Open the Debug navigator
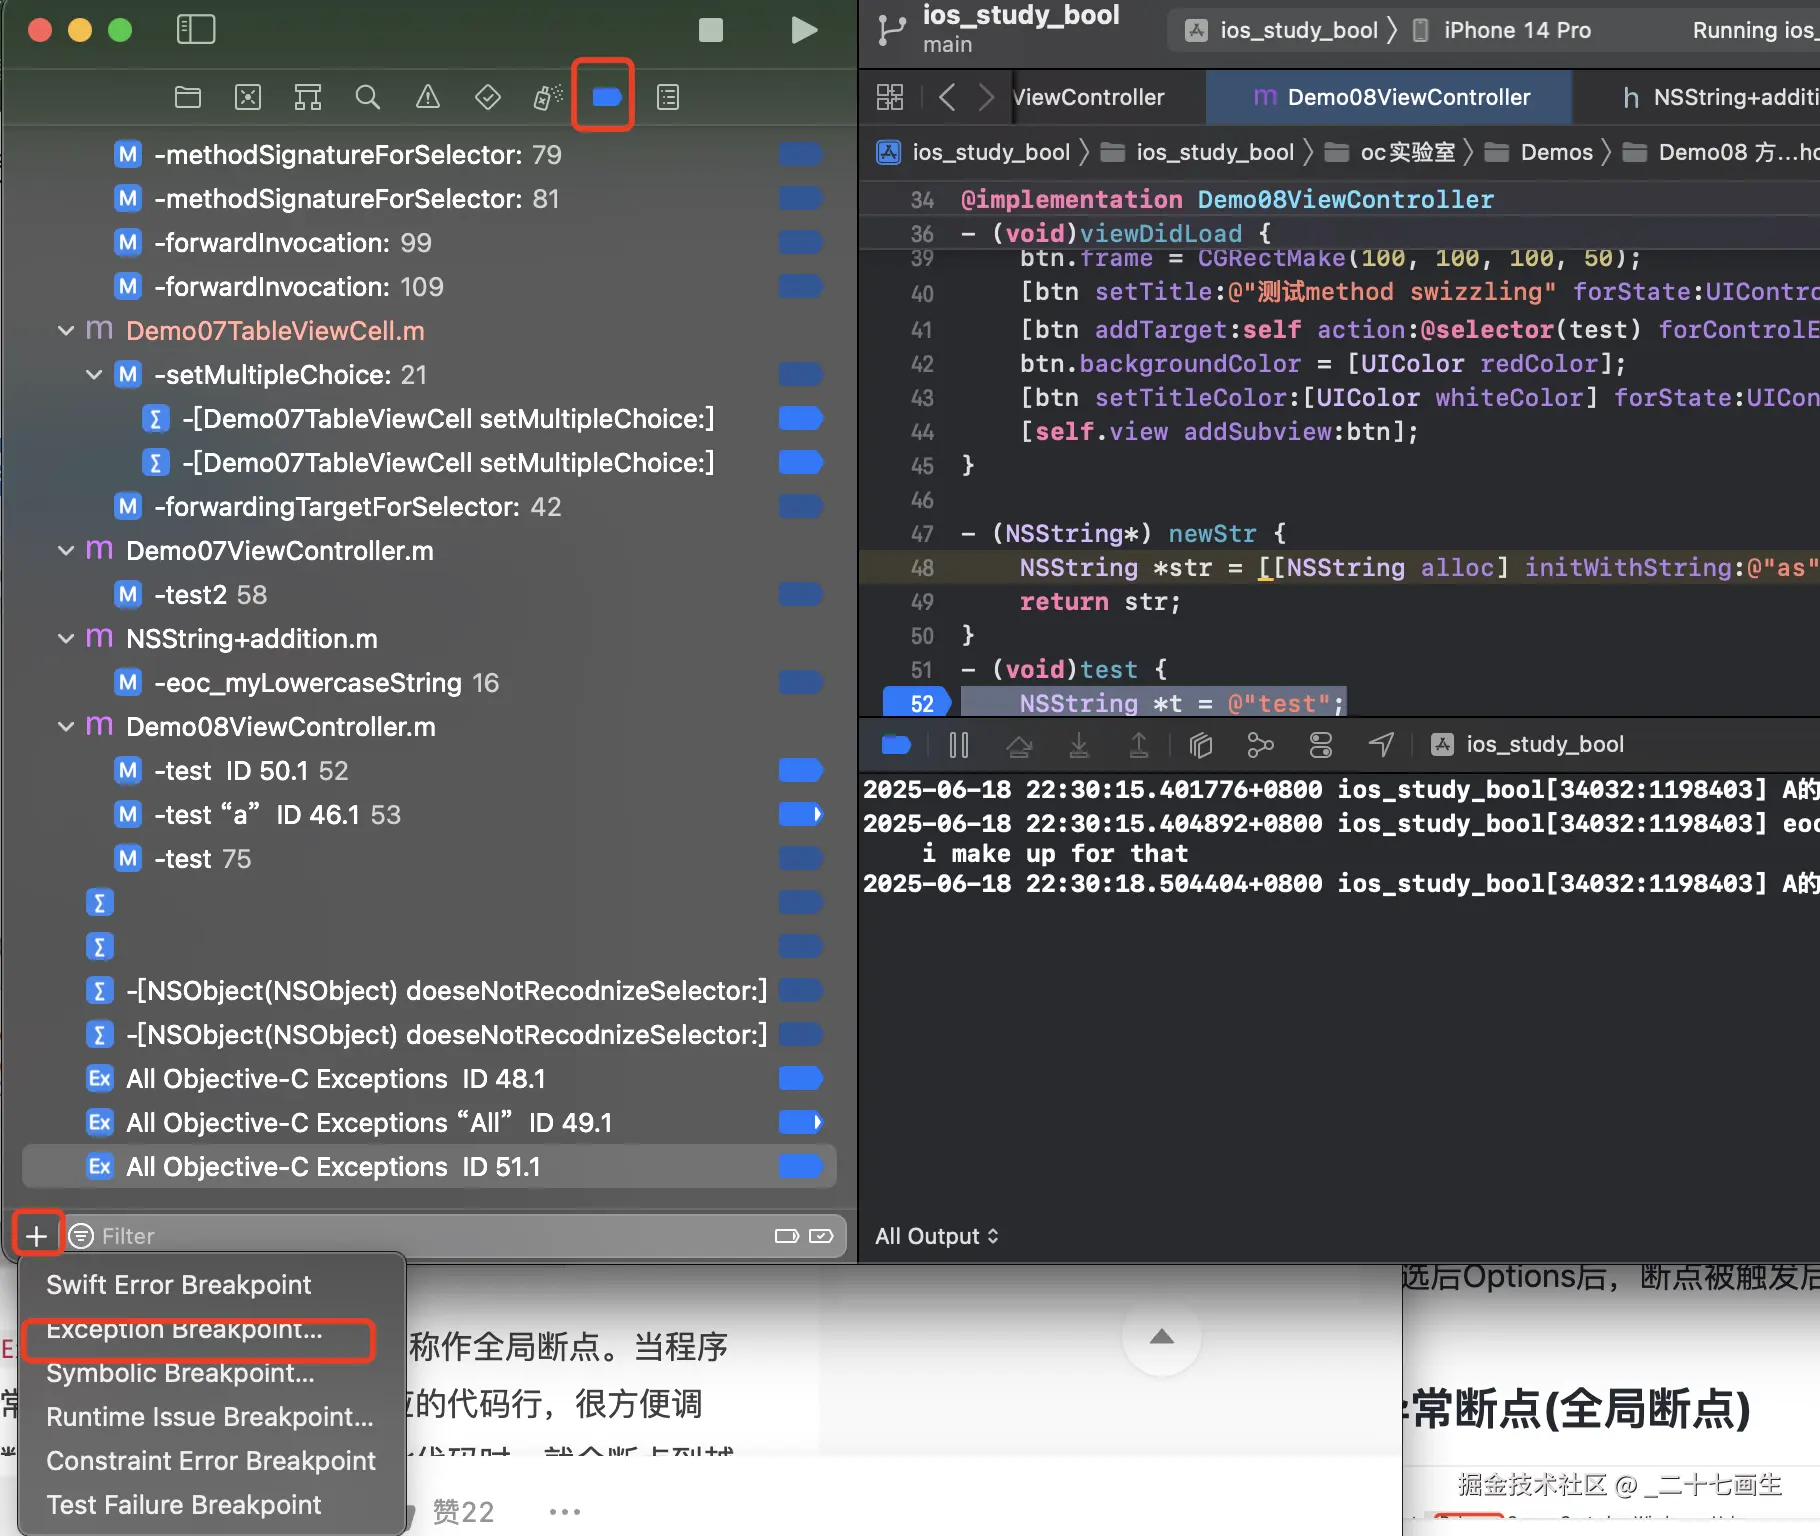The image size is (1820, 1536). [548, 97]
